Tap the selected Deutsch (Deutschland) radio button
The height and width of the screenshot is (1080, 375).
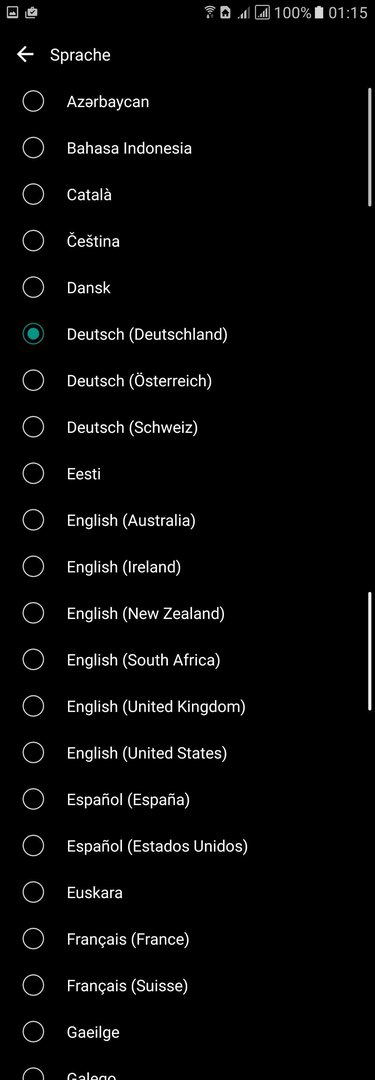[33, 334]
